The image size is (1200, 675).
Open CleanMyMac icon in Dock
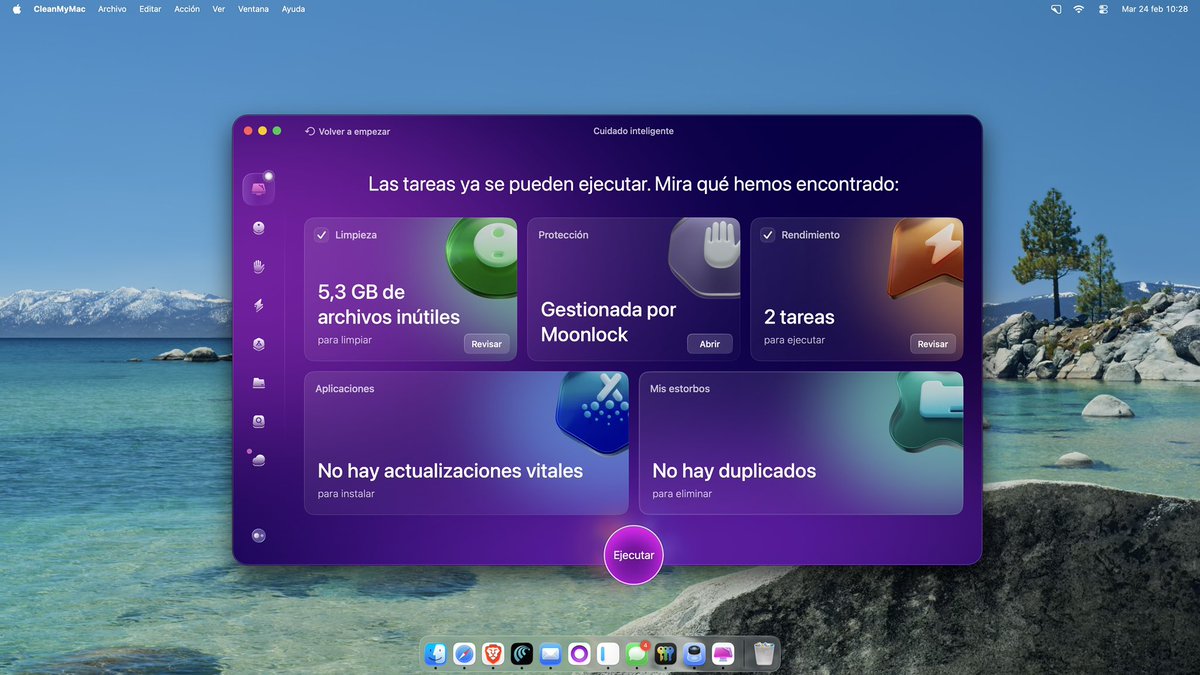[x=722, y=654]
